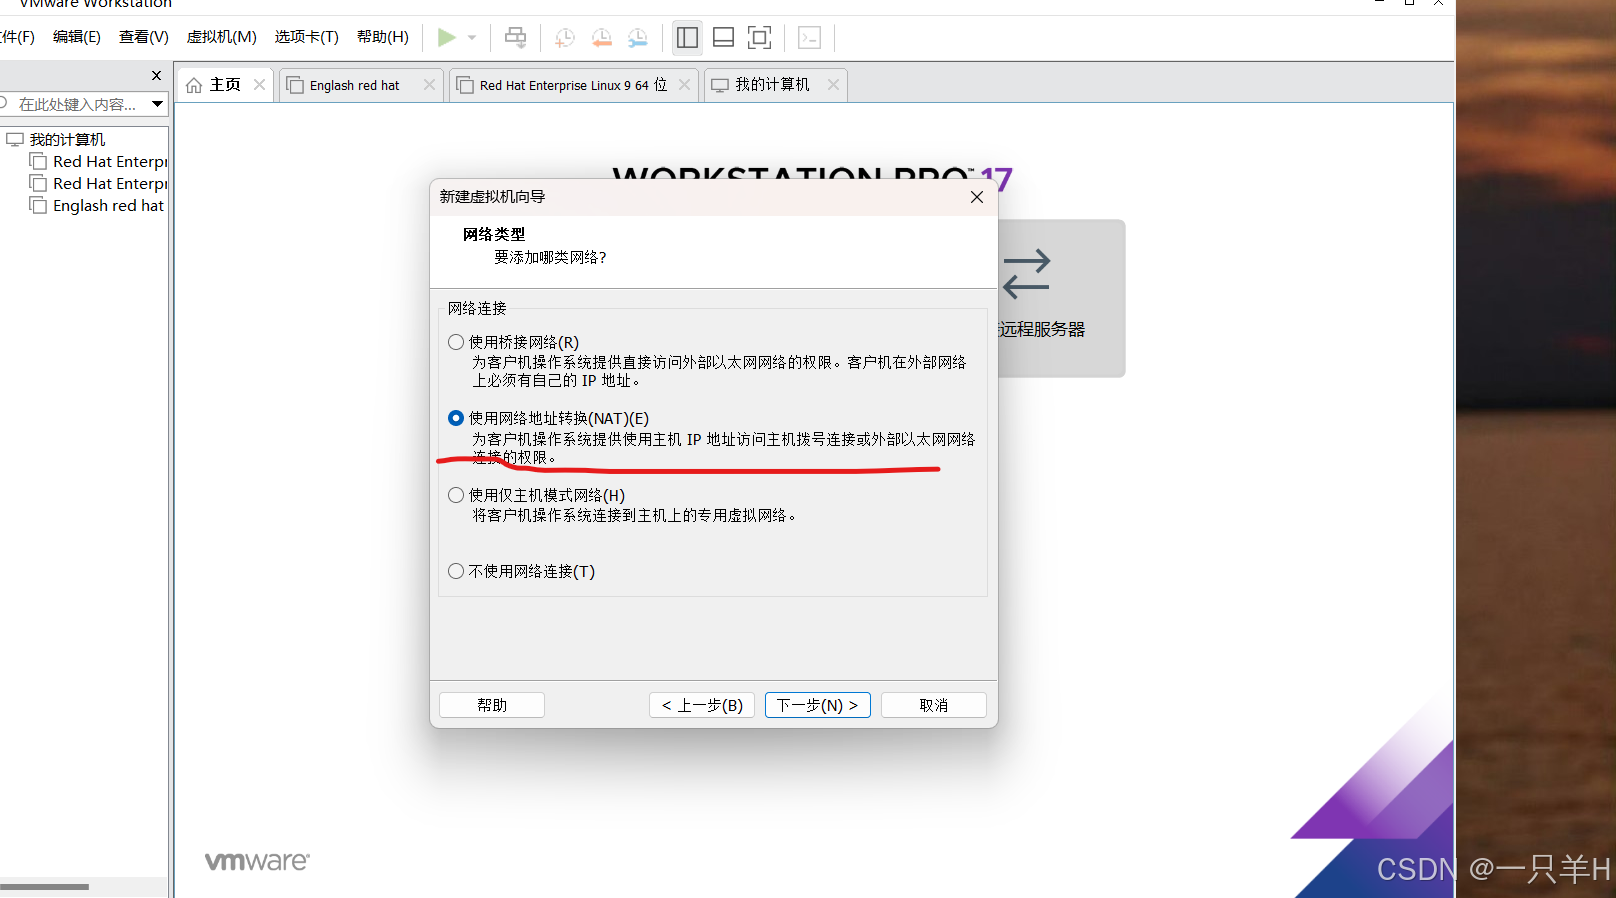Click the 下一步(N) next button
The image size is (1616, 898).
pos(818,705)
